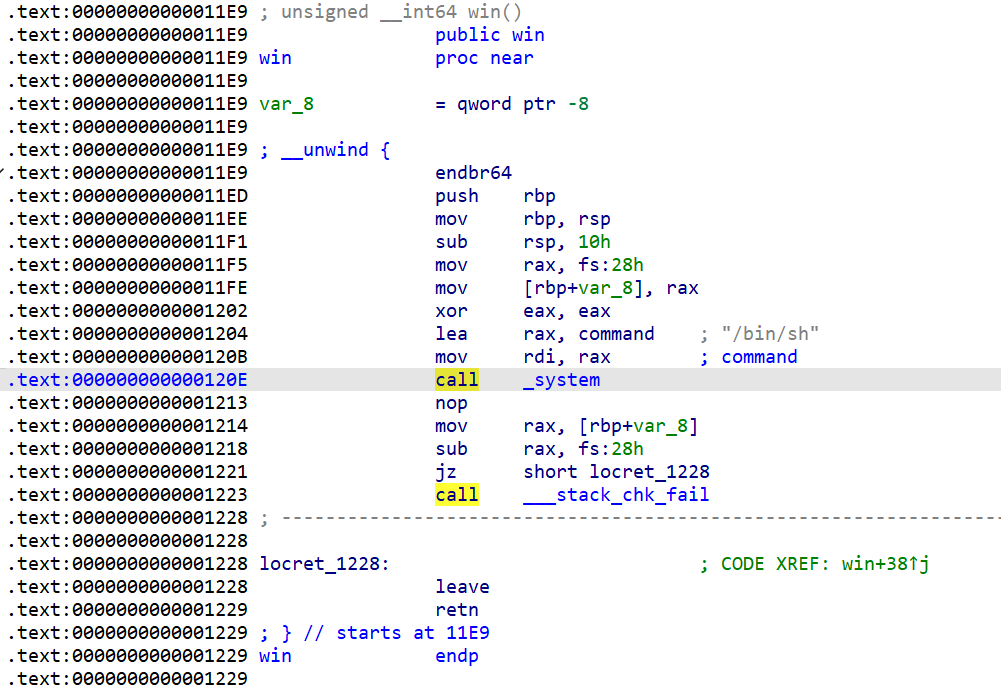Click the highlighted call mnemonic before _system
Viewport: 1001px width, 691px height.
click(457, 380)
